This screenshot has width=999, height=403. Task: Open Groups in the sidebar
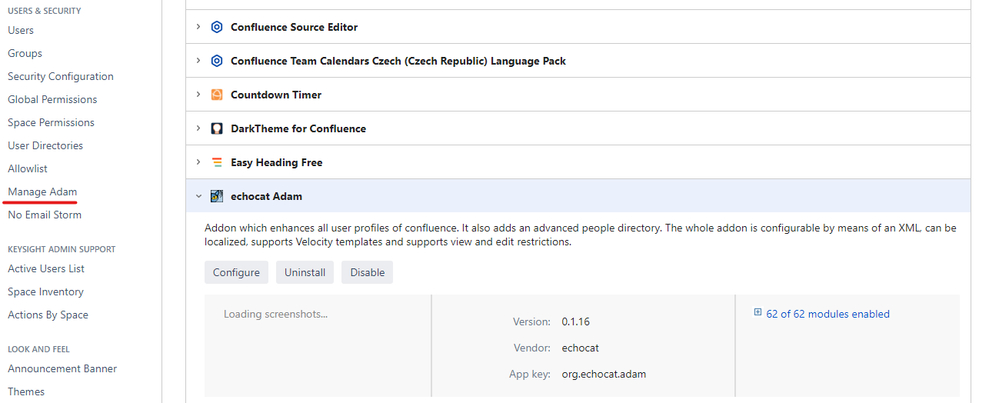pos(25,53)
